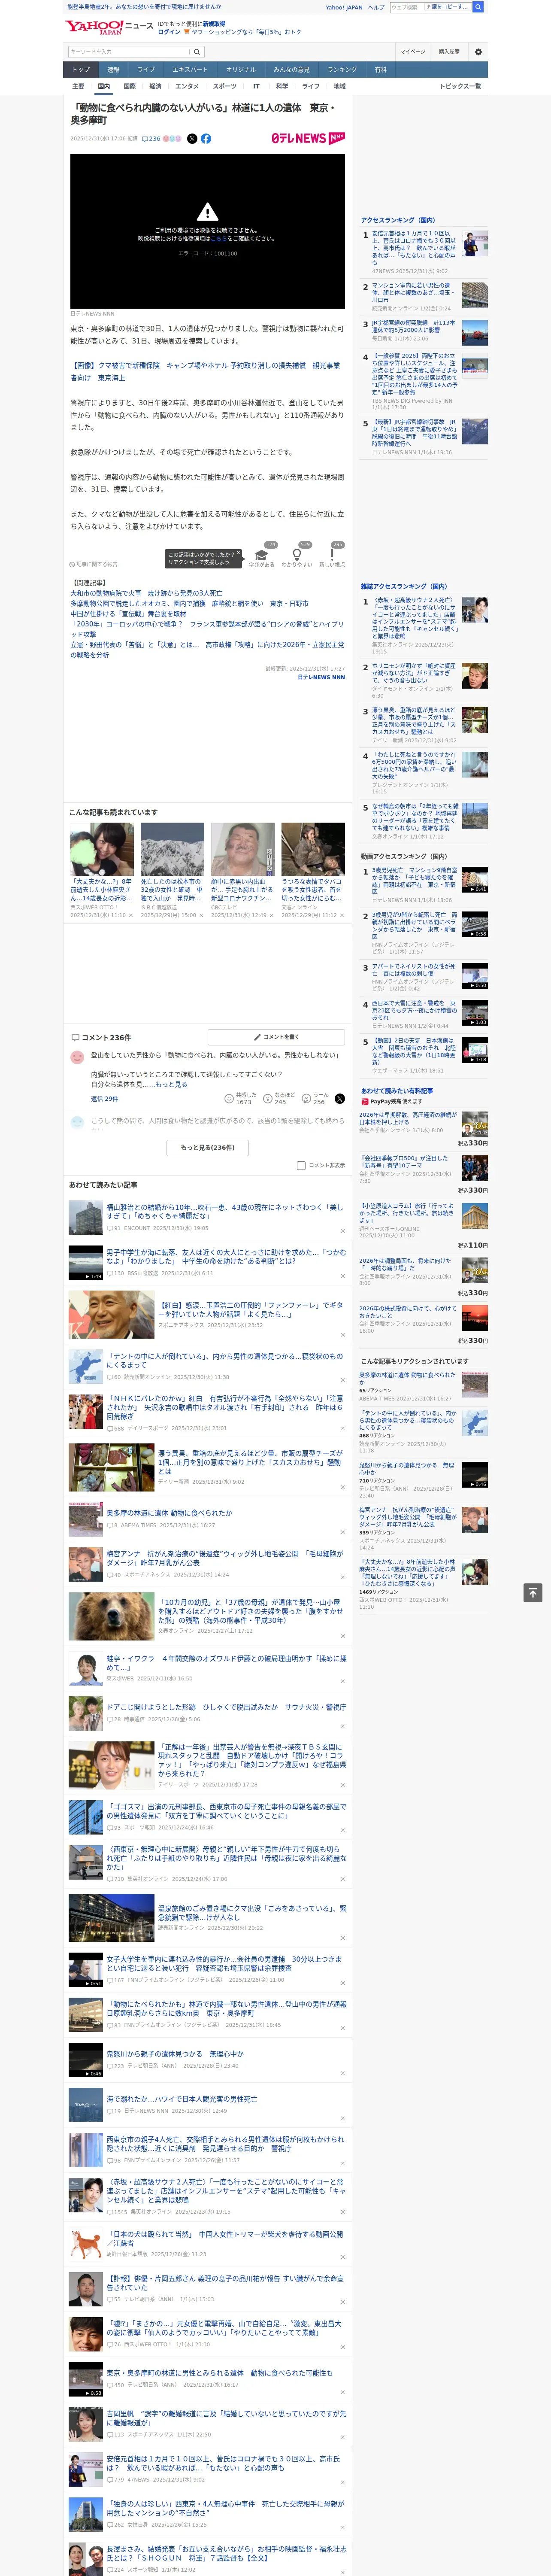Open article 鬼怒川から親子の遺体見つかる
Image resolution: width=551 pixels, height=2576 pixels.
click(x=175, y=2054)
